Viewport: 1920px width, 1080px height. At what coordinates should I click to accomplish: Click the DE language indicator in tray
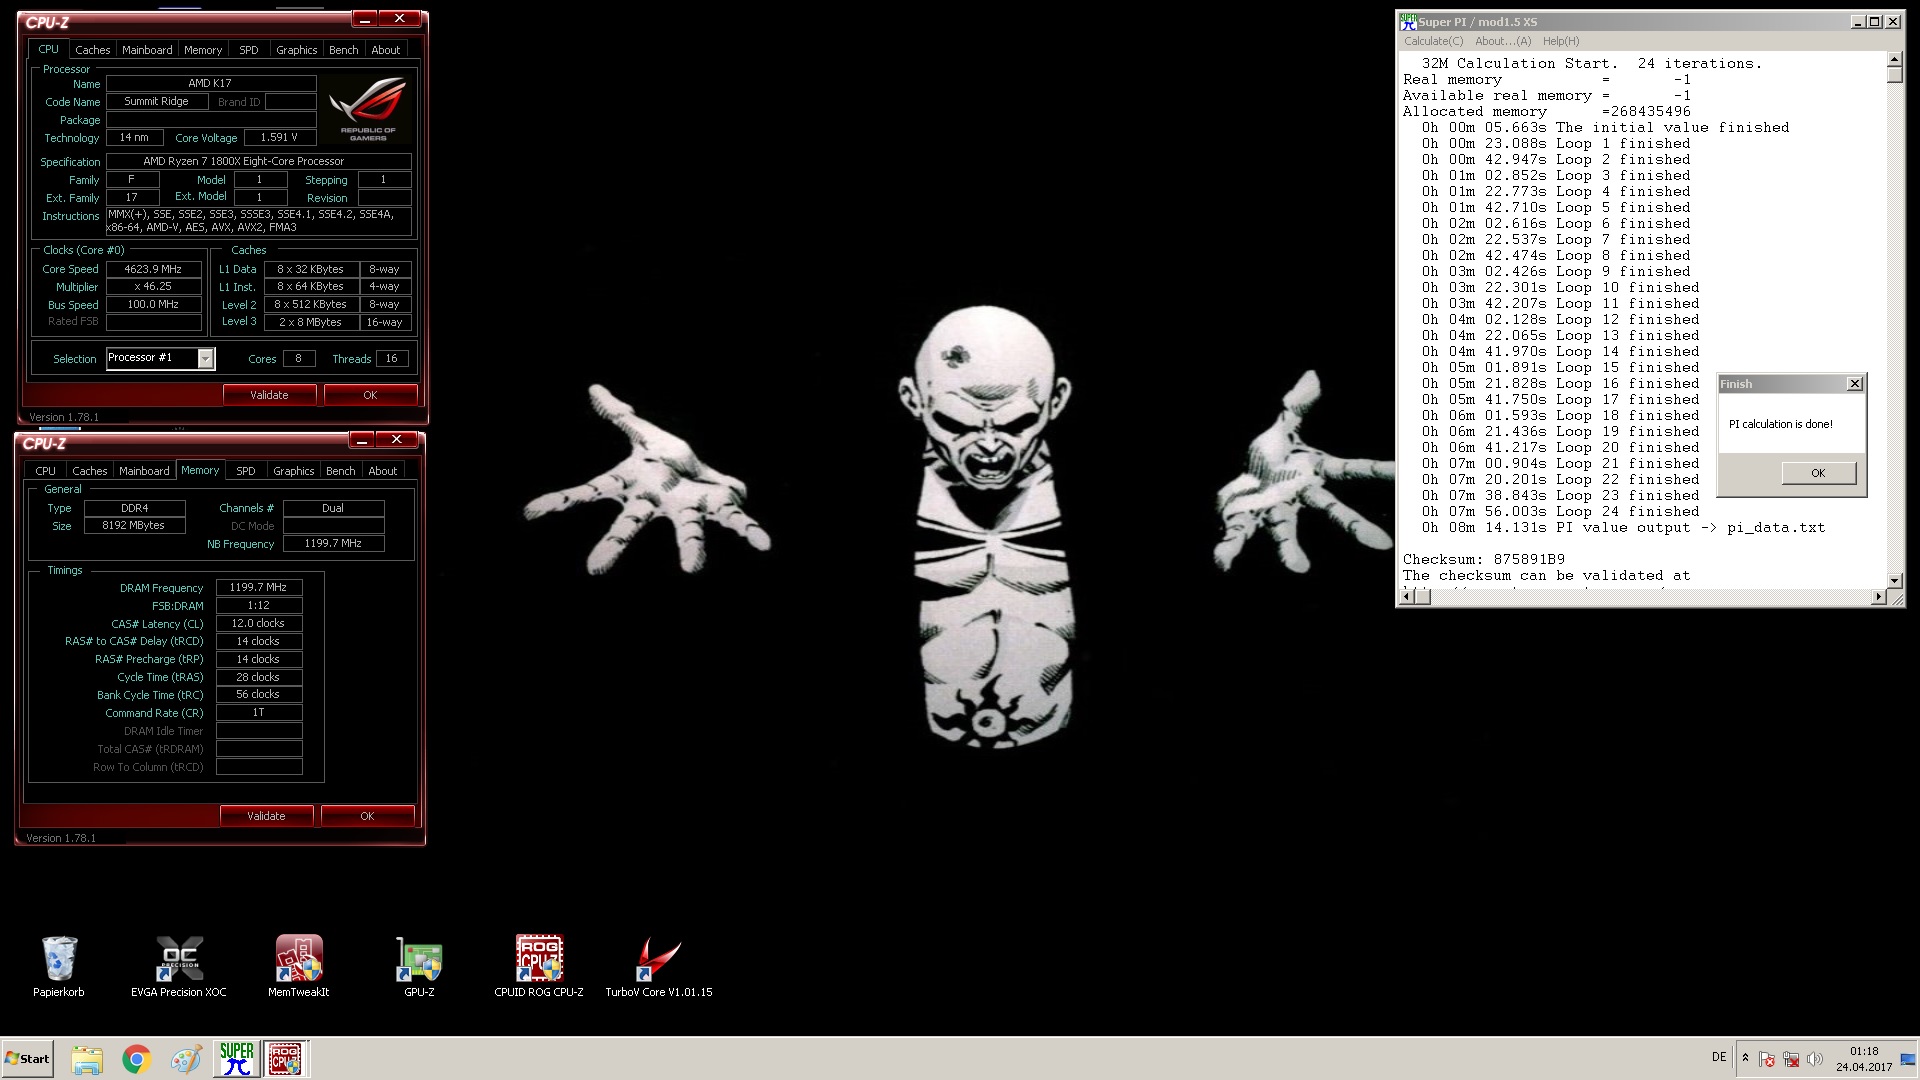pyautogui.click(x=1719, y=1057)
